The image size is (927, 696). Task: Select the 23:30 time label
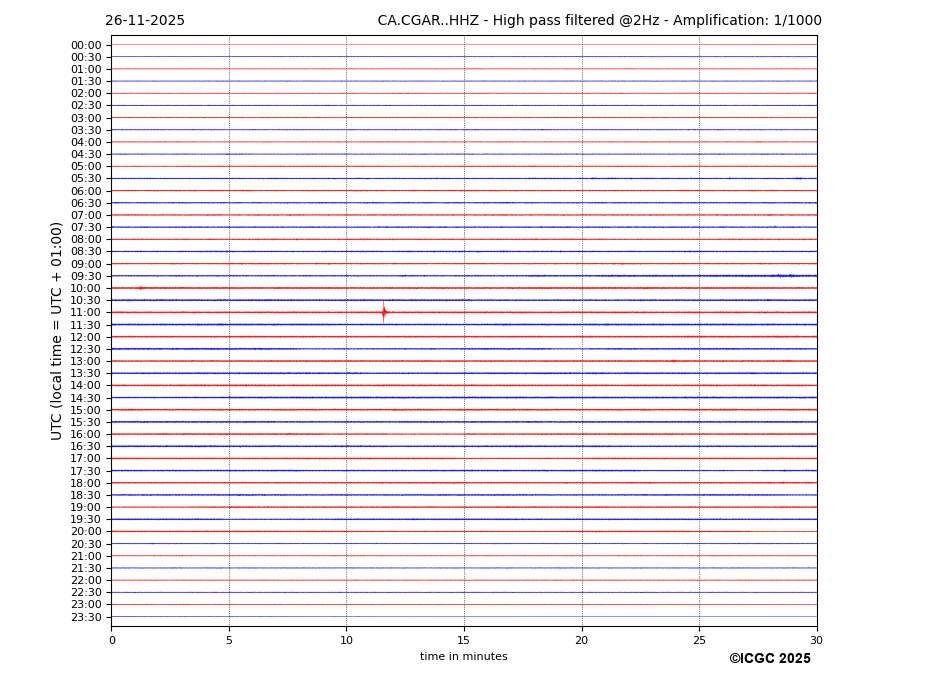point(86,617)
